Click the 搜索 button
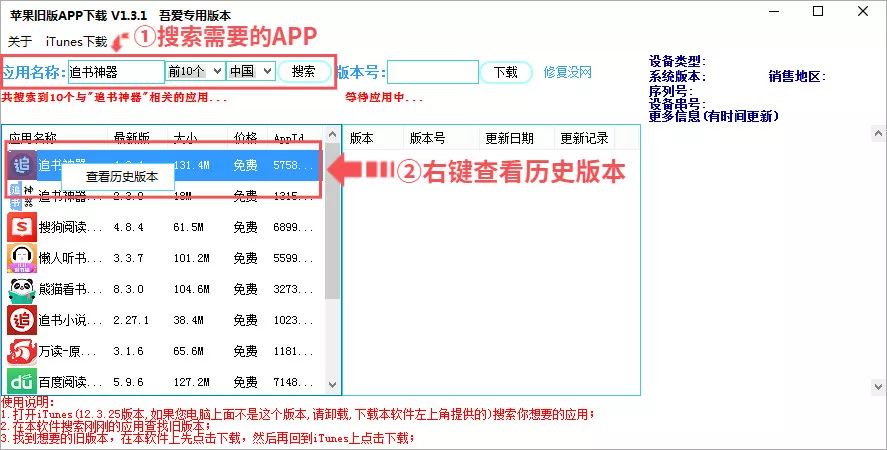887x450 pixels. [304, 71]
